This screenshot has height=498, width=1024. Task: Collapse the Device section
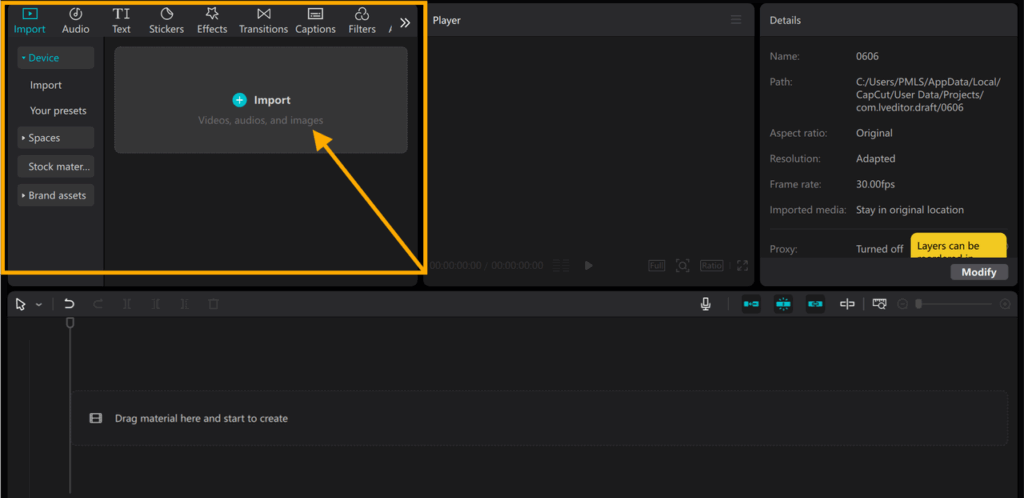[56, 57]
